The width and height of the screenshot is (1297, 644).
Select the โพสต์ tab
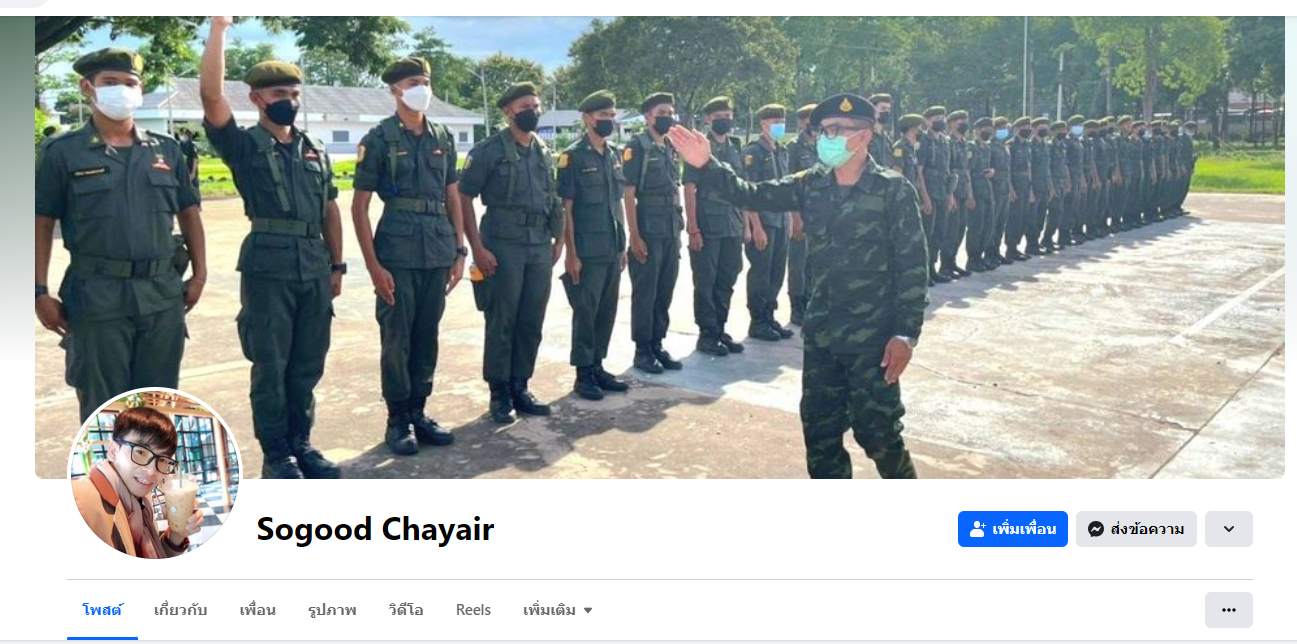102,610
